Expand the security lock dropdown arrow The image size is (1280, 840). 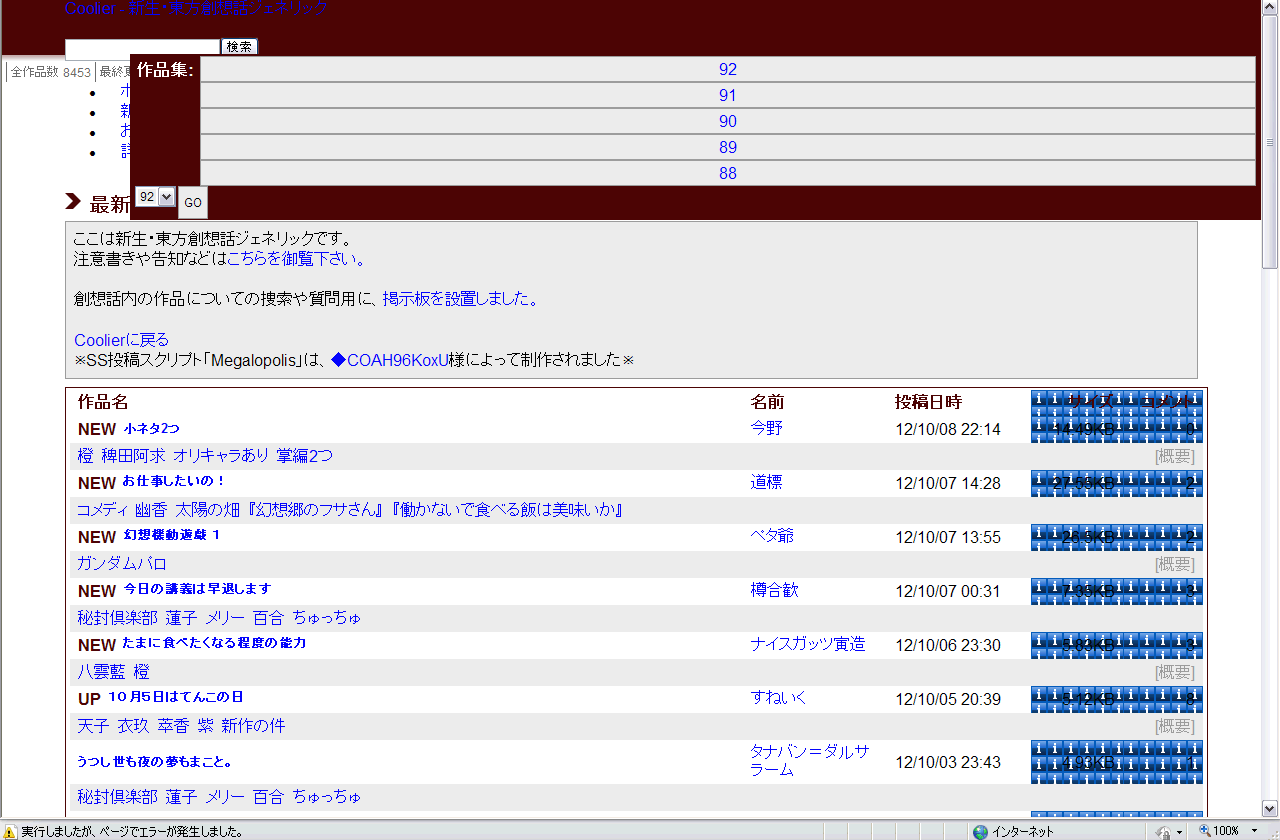1179,832
